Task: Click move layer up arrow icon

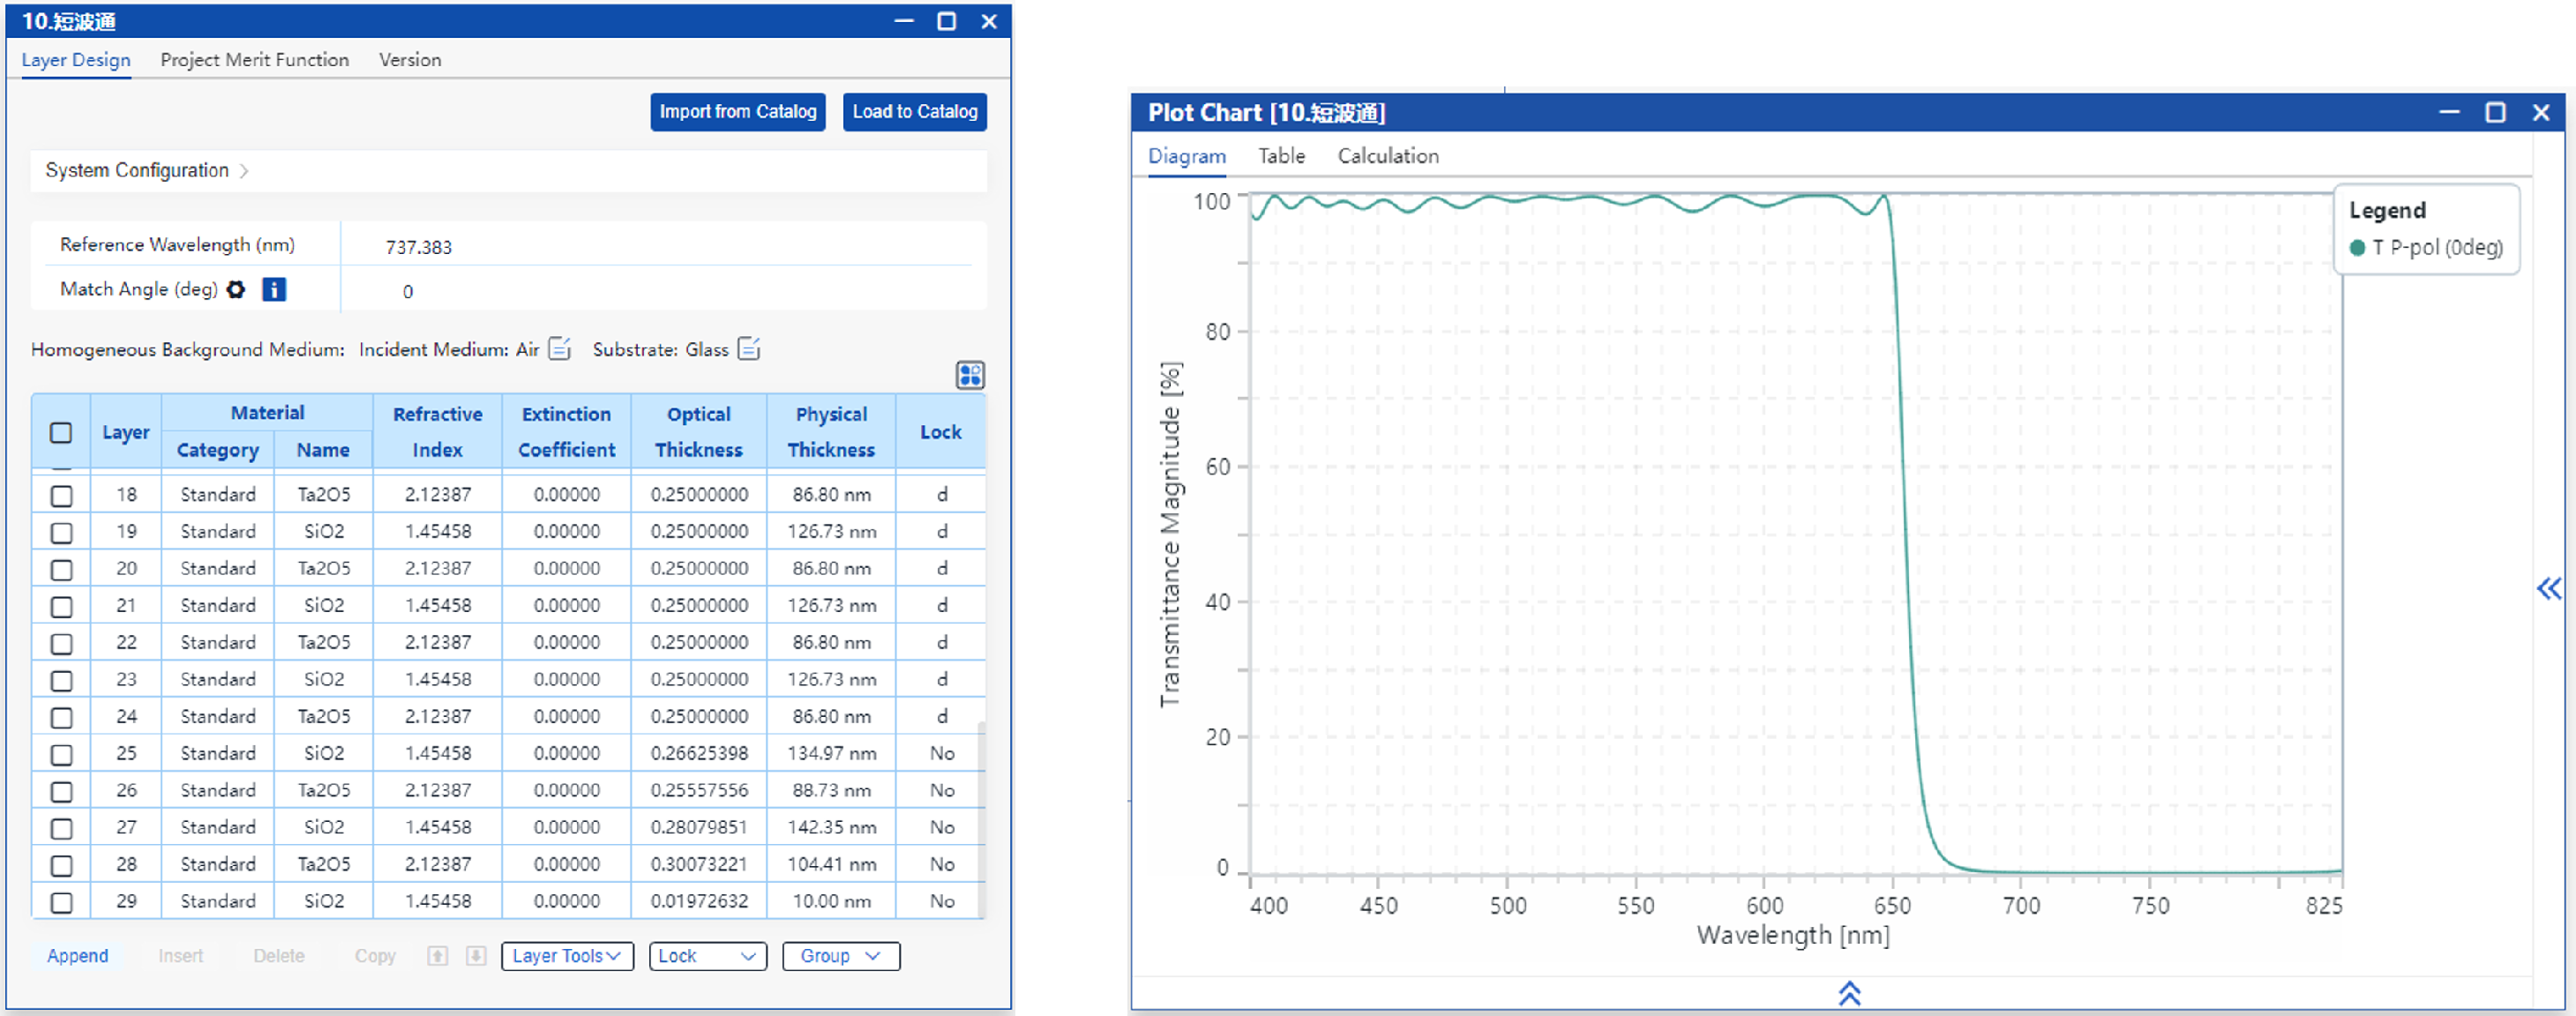Action: pyautogui.click(x=437, y=956)
